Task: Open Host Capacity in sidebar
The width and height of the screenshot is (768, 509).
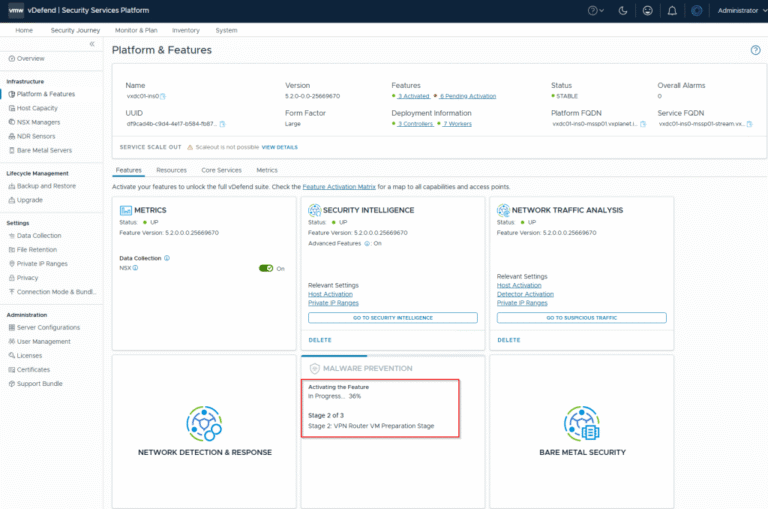Action: pyautogui.click(x=33, y=108)
